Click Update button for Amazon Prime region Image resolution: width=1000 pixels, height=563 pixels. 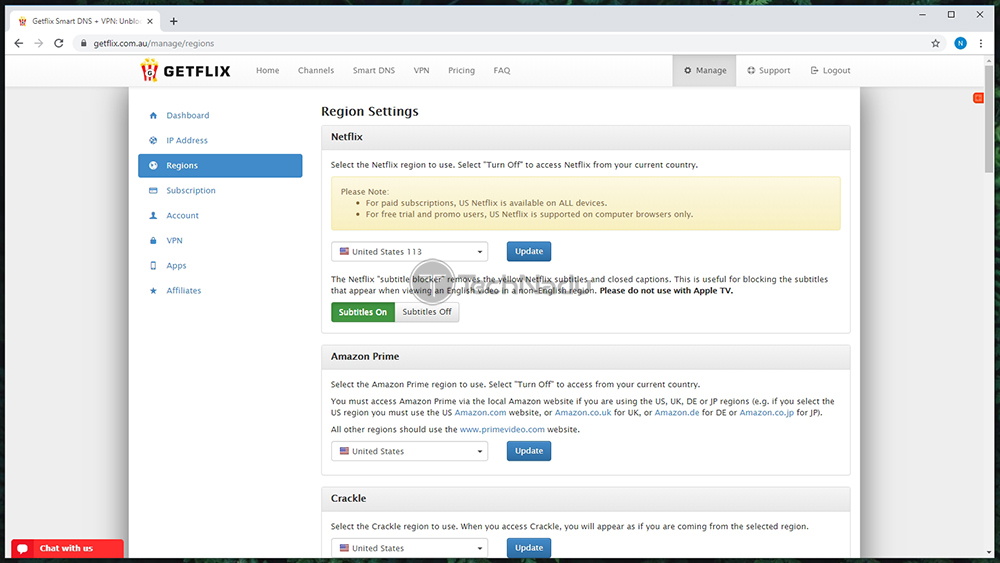(529, 451)
